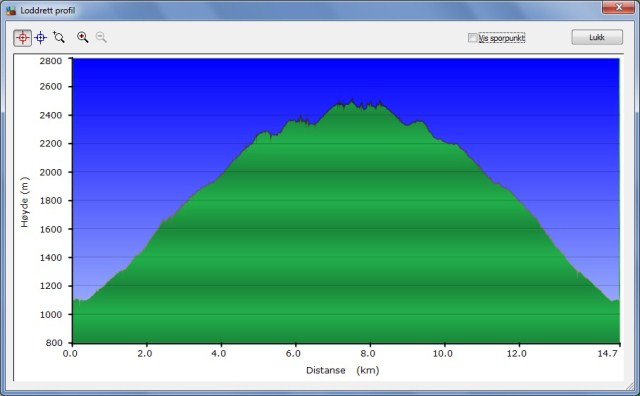Image resolution: width=640 pixels, height=396 pixels.
Task: Click the 2000 elevation axis value
Action: click(51, 172)
